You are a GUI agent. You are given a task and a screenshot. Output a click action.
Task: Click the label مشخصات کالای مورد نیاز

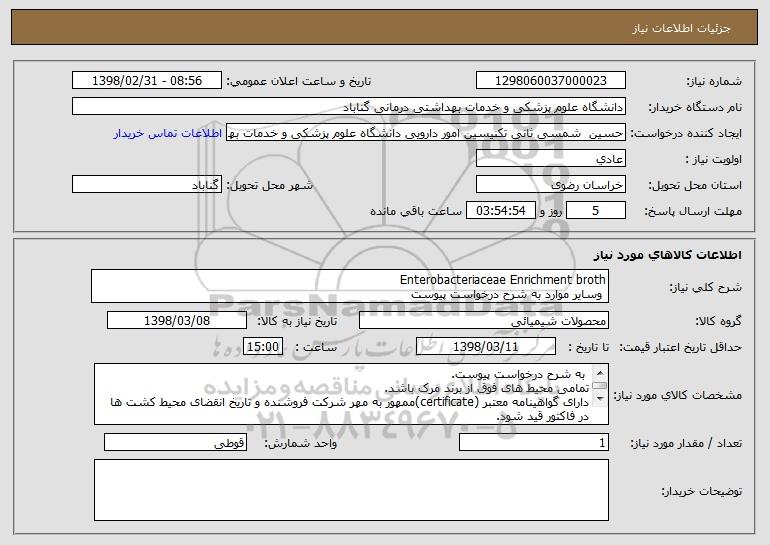coord(678,395)
